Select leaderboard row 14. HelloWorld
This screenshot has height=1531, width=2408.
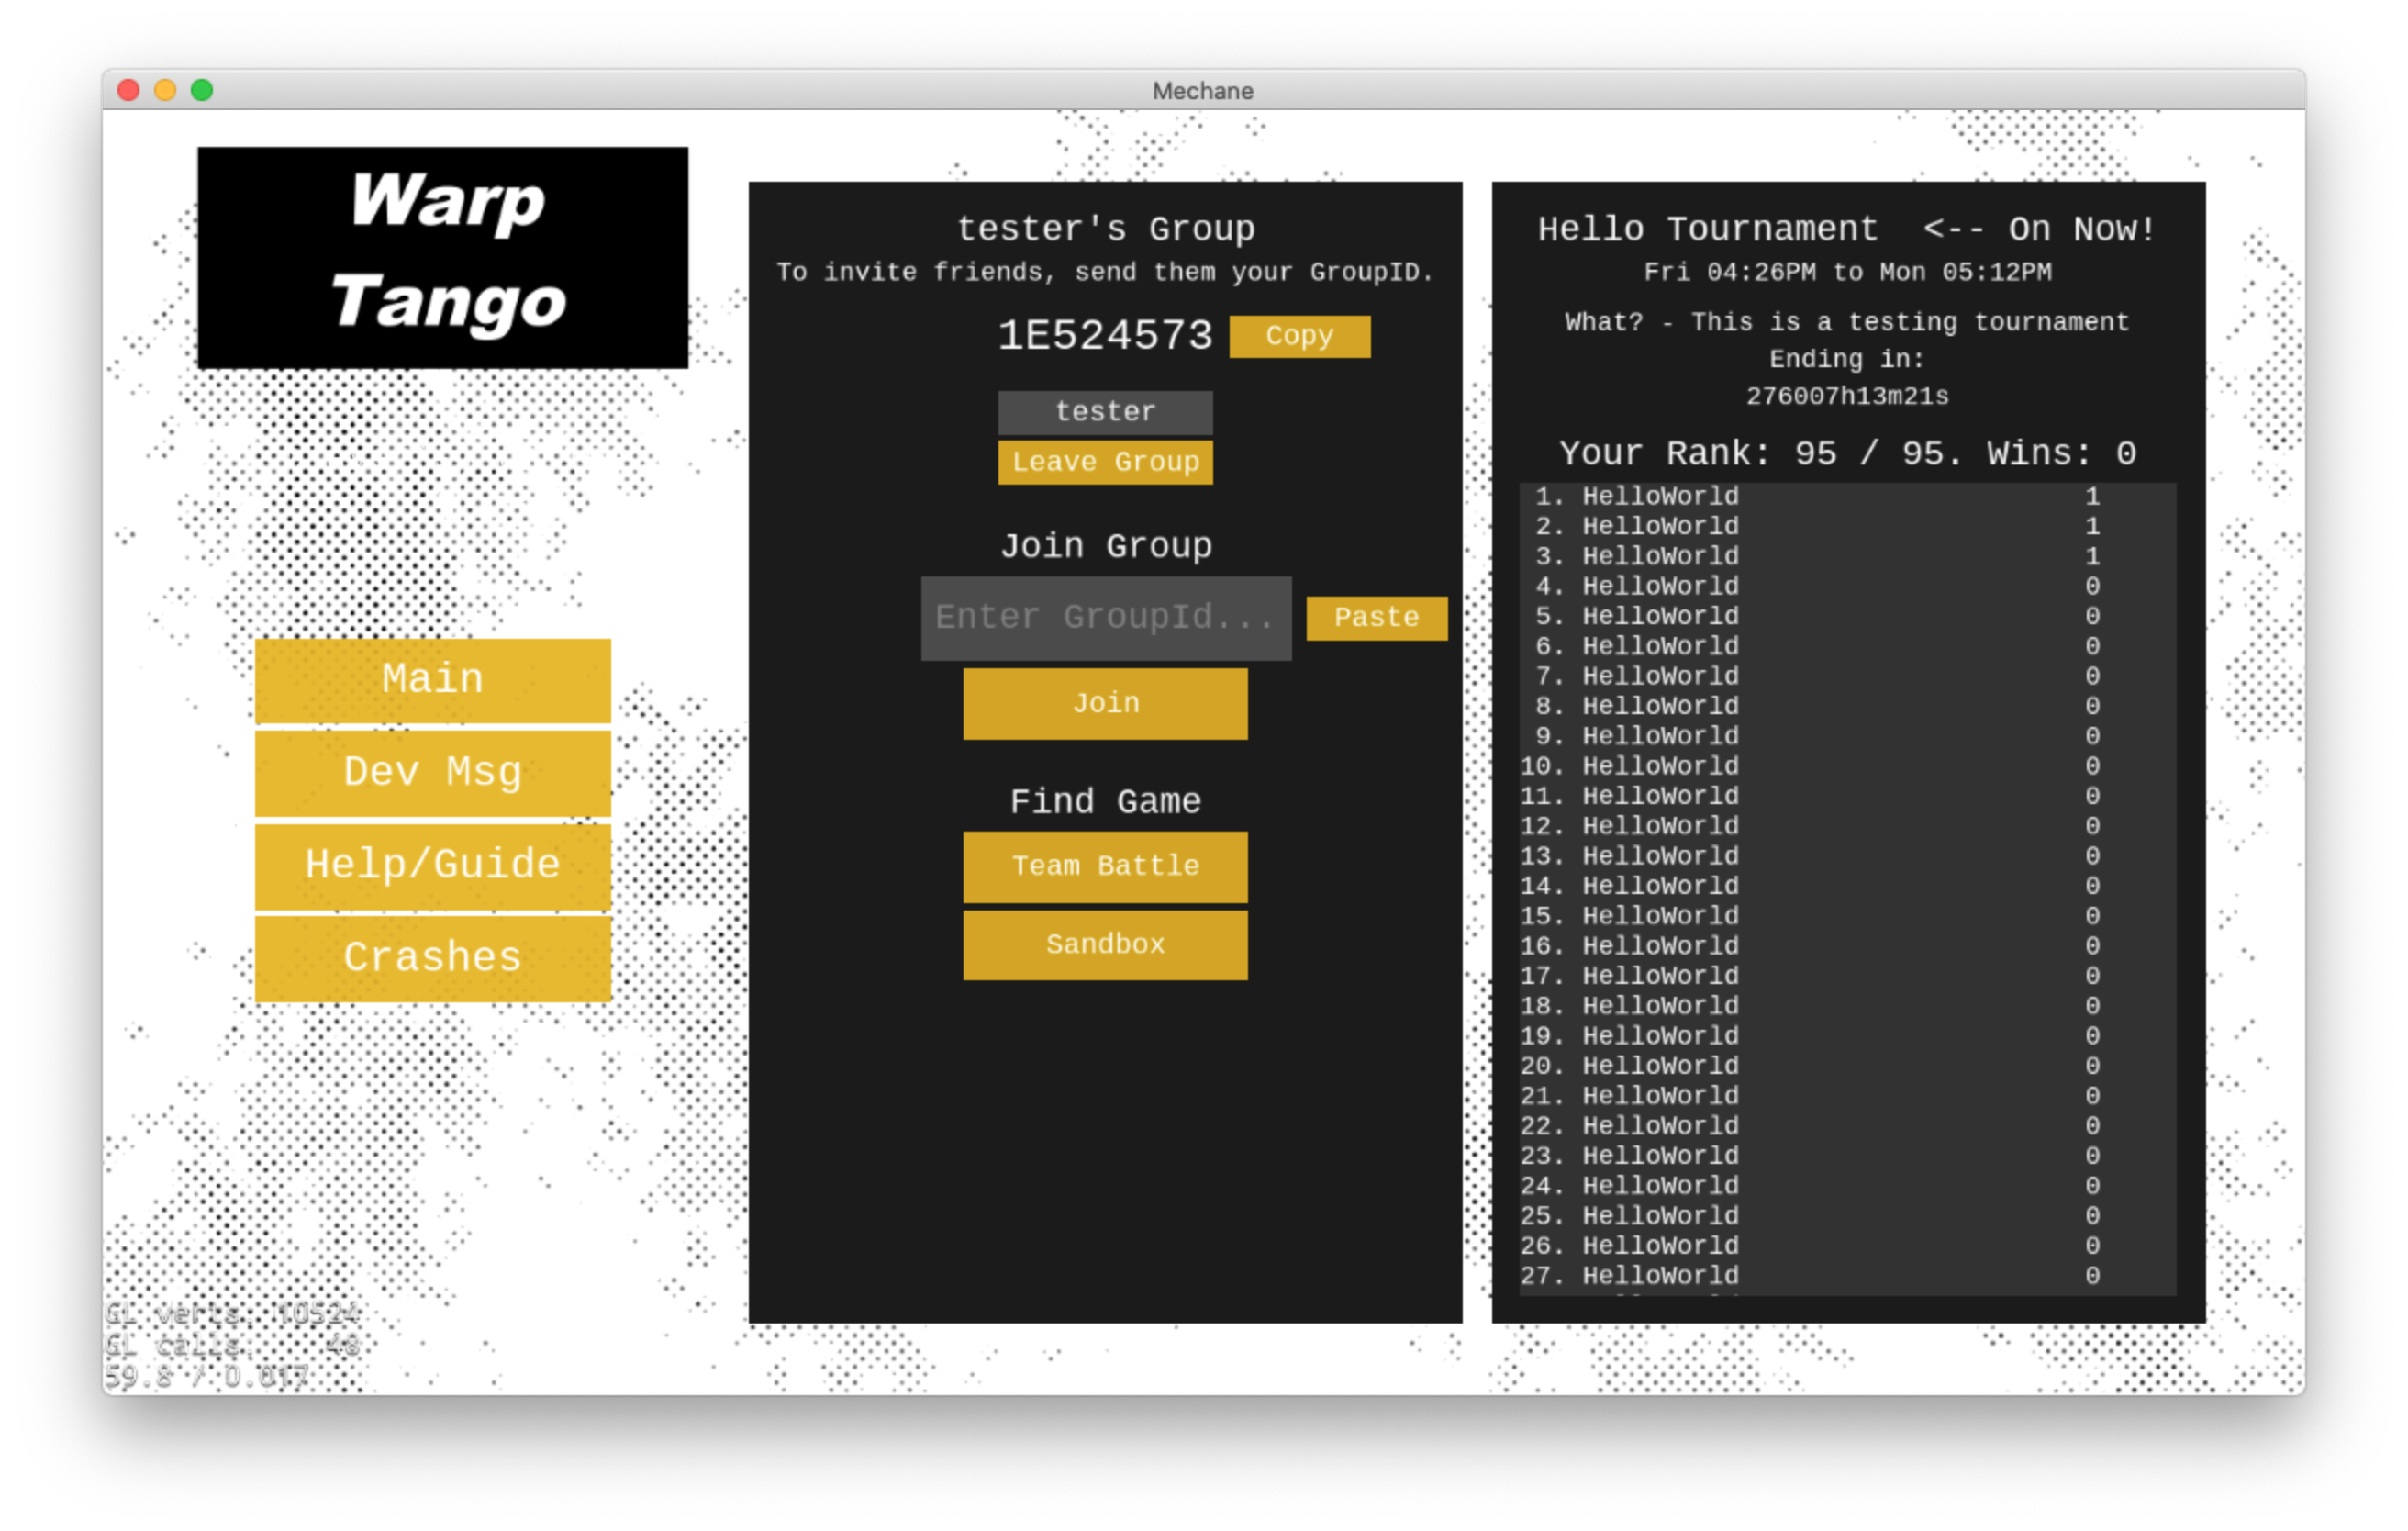(x=1847, y=887)
